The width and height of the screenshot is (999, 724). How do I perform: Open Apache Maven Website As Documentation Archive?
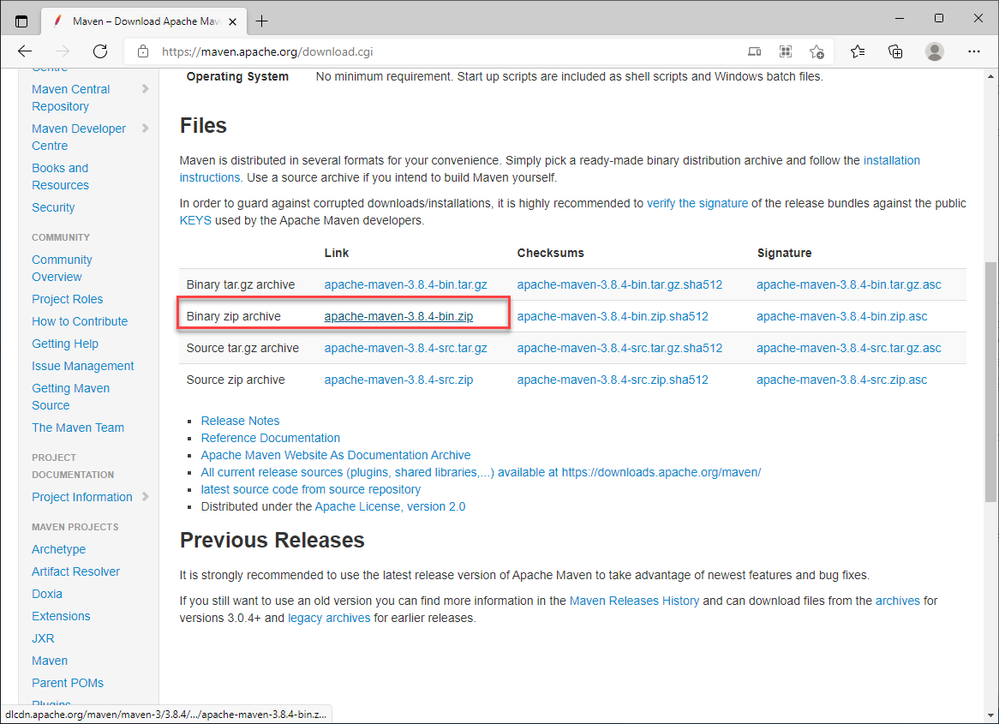pyautogui.click(x=335, y=455)
